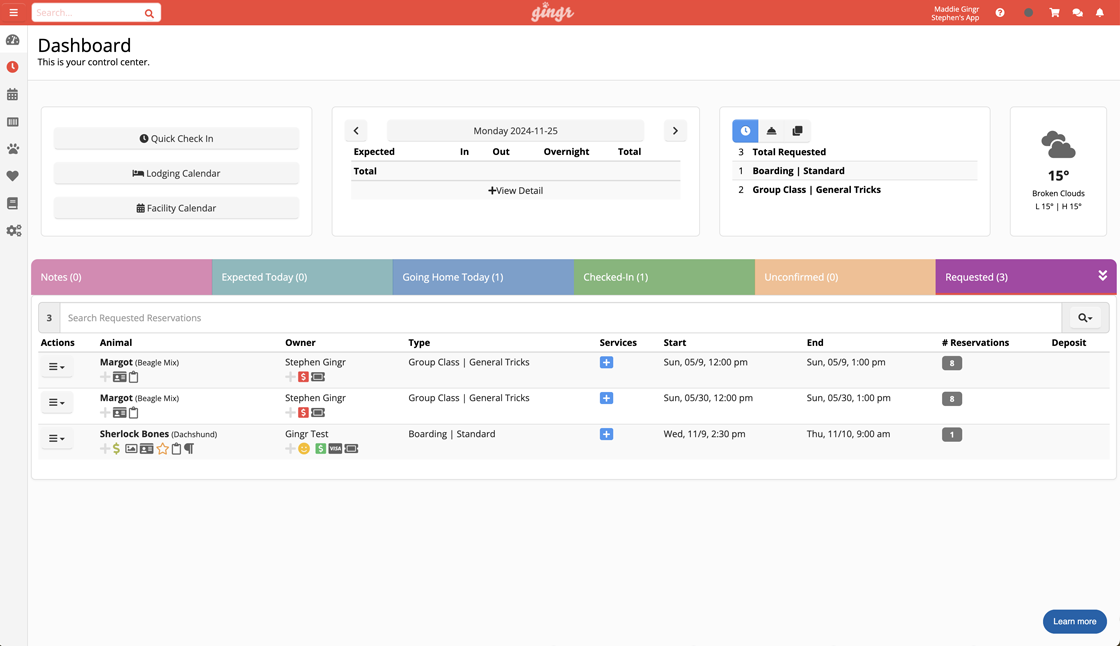1120x646 pixels.
Task: Toggle the copy/stacked icon next to cloud icon
Action: click(x=797, y=130)
